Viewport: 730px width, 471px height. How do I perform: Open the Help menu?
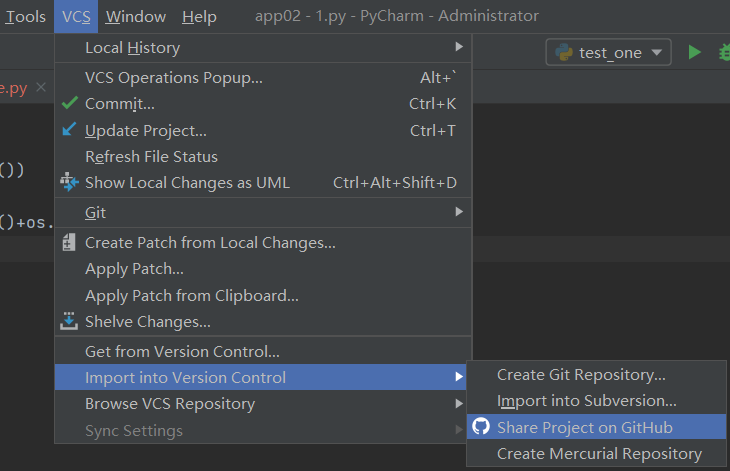click(199, 16)
